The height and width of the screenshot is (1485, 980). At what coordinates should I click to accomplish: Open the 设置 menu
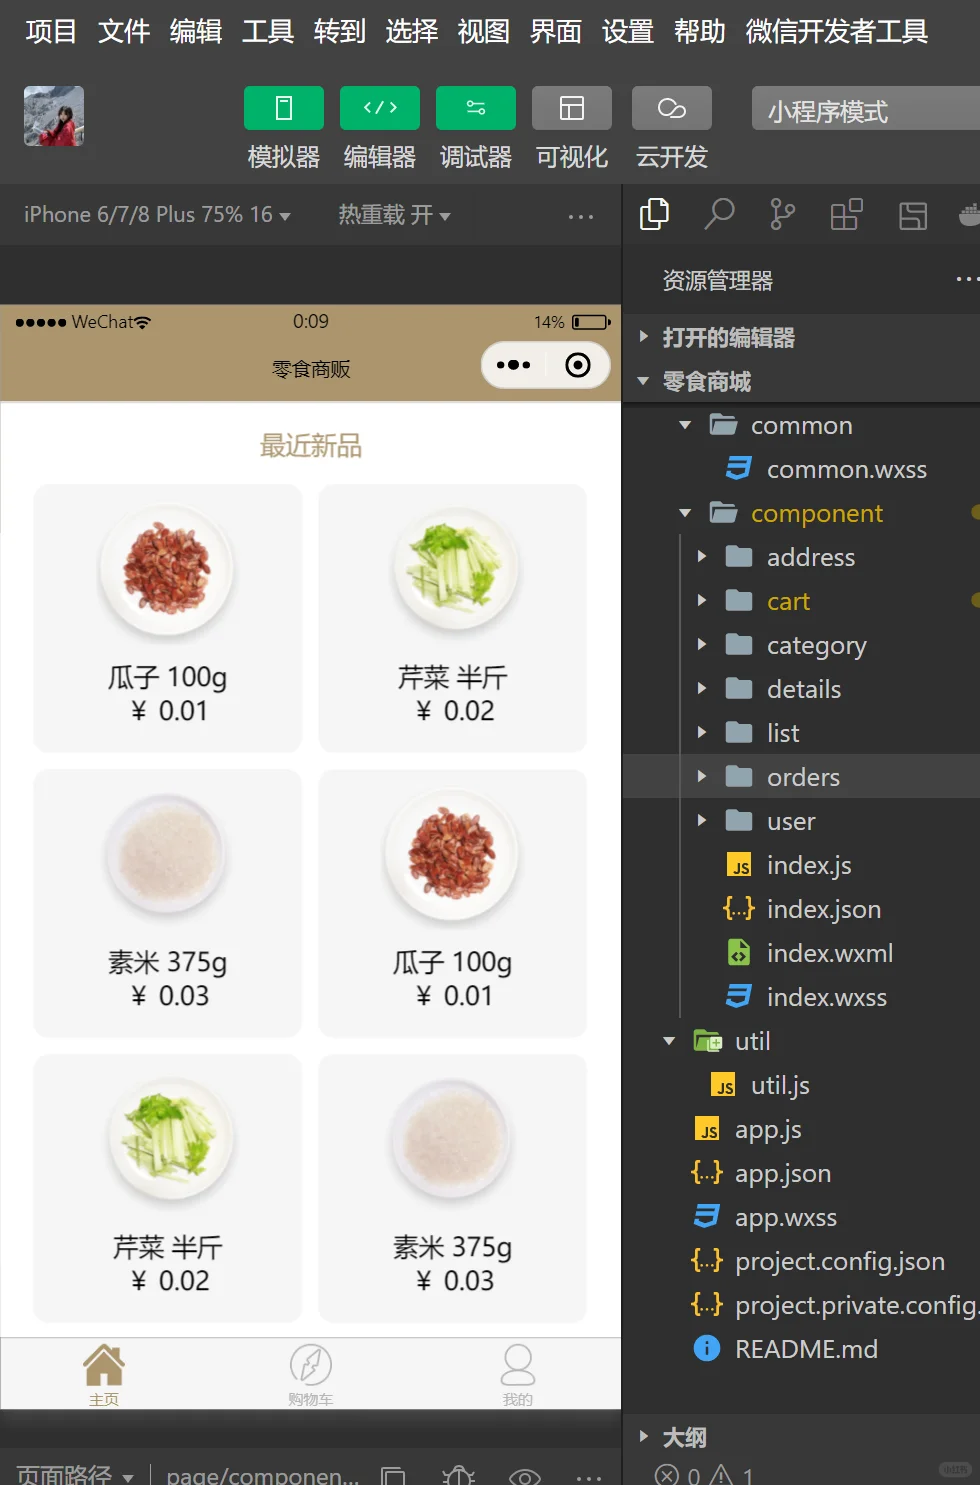click(x=628, y=32)
